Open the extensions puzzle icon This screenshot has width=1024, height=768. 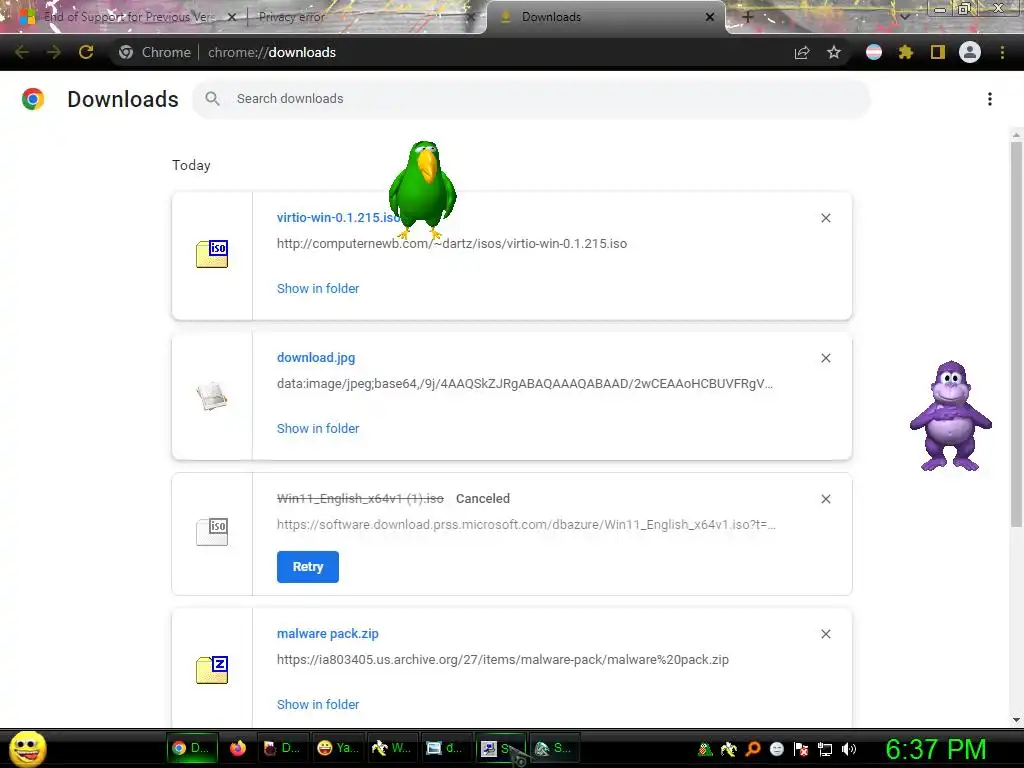pyautogui.click(x=906, y=52)
